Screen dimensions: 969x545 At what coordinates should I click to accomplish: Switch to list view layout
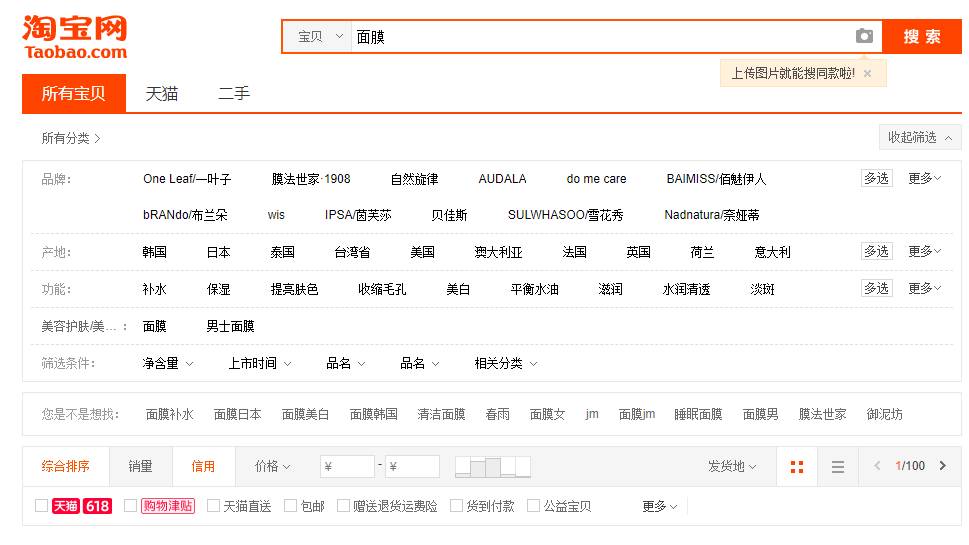837,467
